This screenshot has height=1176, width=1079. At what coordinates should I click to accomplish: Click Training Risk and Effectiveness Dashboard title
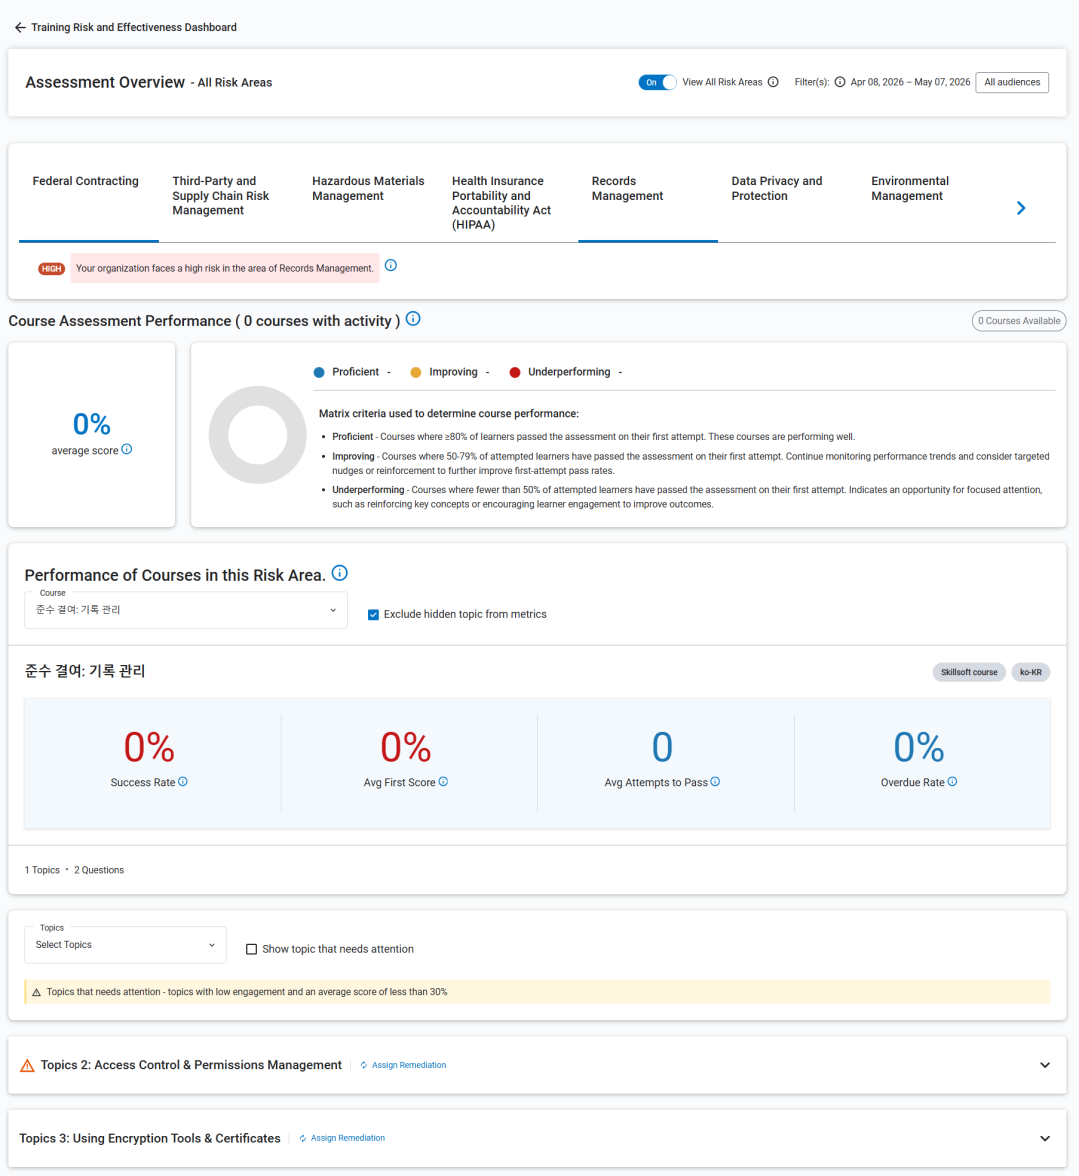coord(134,28)
